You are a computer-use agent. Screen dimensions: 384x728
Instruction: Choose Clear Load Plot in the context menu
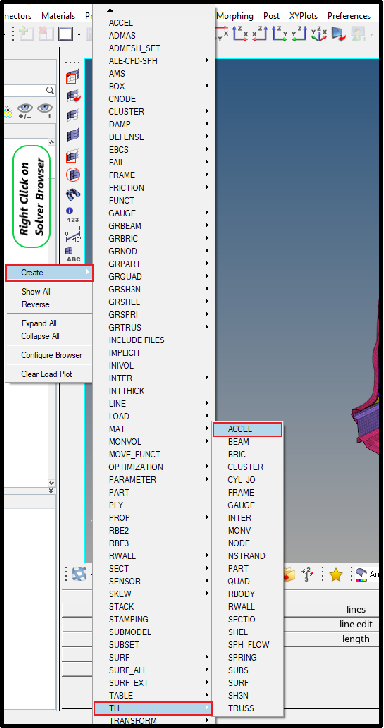(47, 374)
